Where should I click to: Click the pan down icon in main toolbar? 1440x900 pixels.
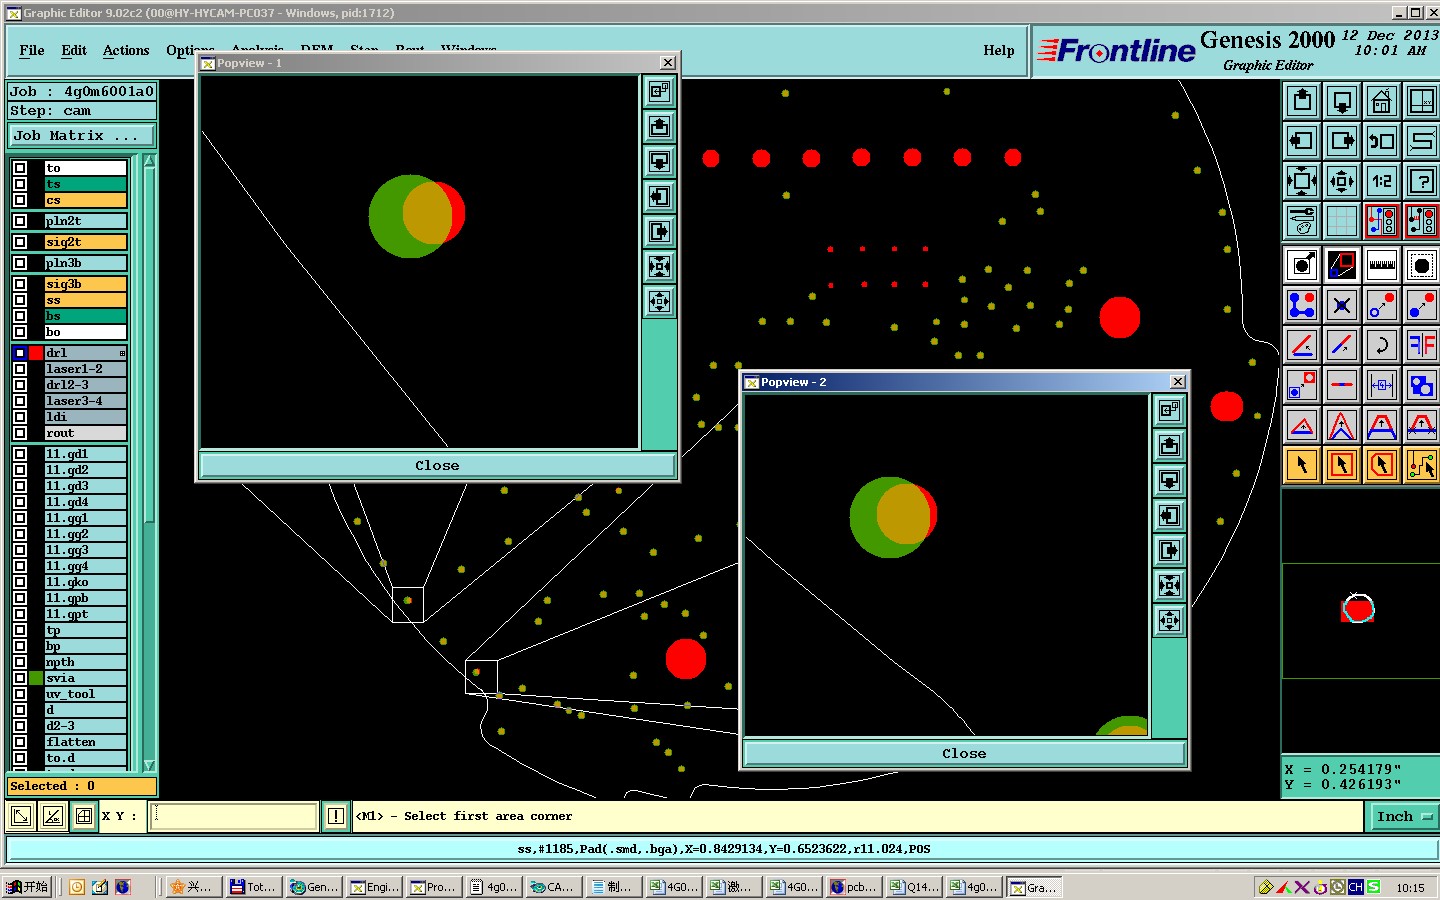pyautogui.click(x=1342, y=101)
